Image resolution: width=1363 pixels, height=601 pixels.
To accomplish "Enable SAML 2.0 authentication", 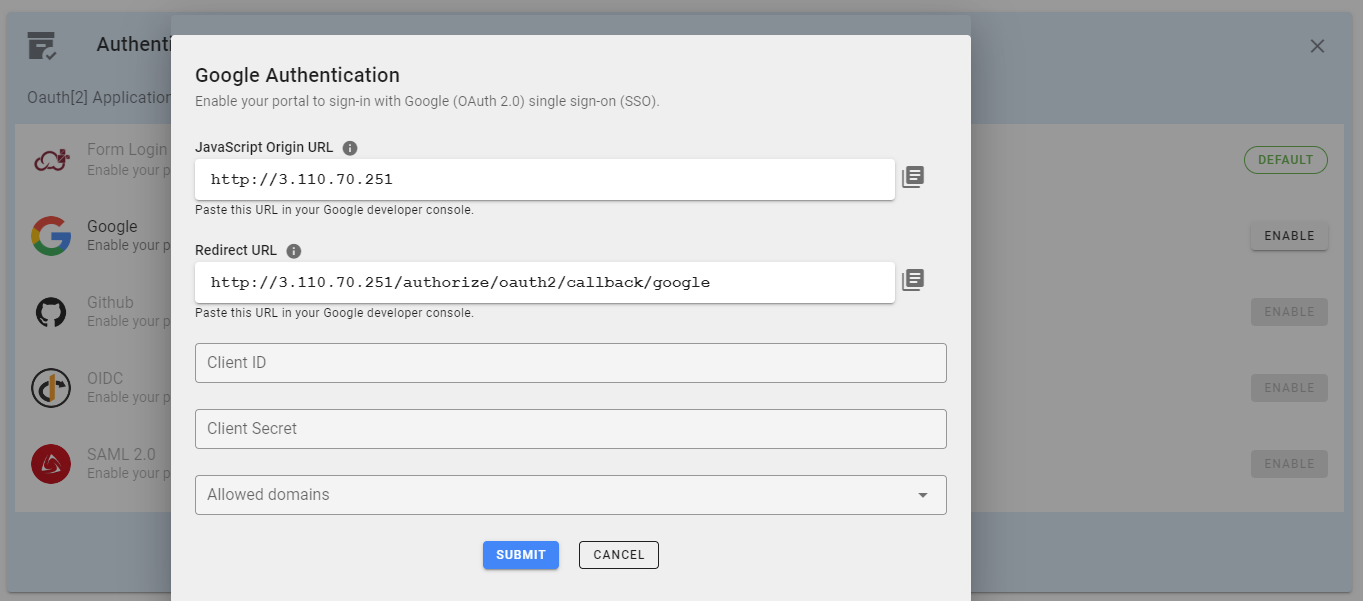I will [1288, 463].
